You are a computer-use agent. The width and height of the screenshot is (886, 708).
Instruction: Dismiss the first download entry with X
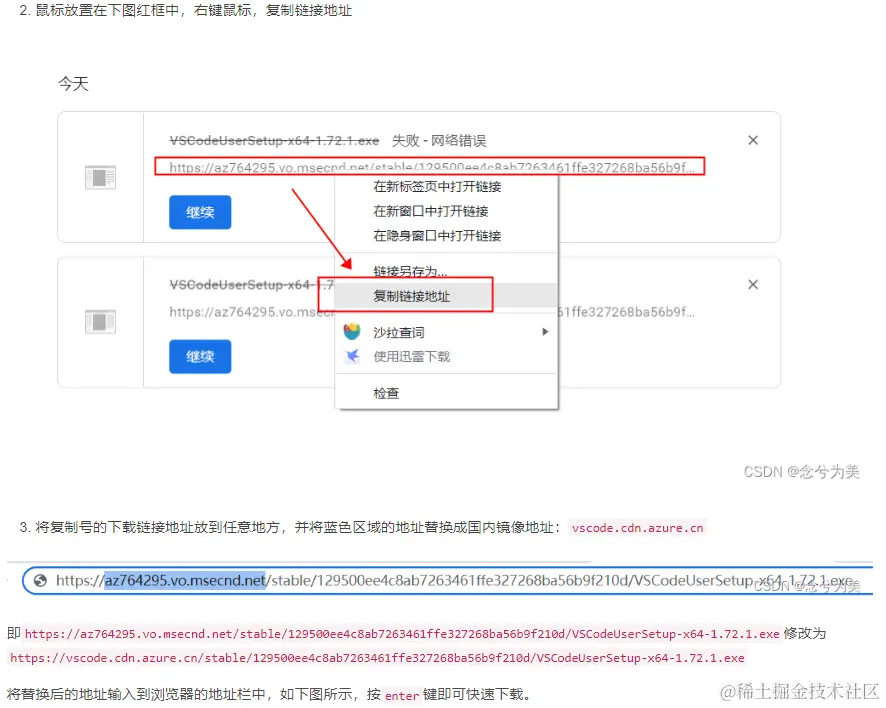tap(753, 140)
